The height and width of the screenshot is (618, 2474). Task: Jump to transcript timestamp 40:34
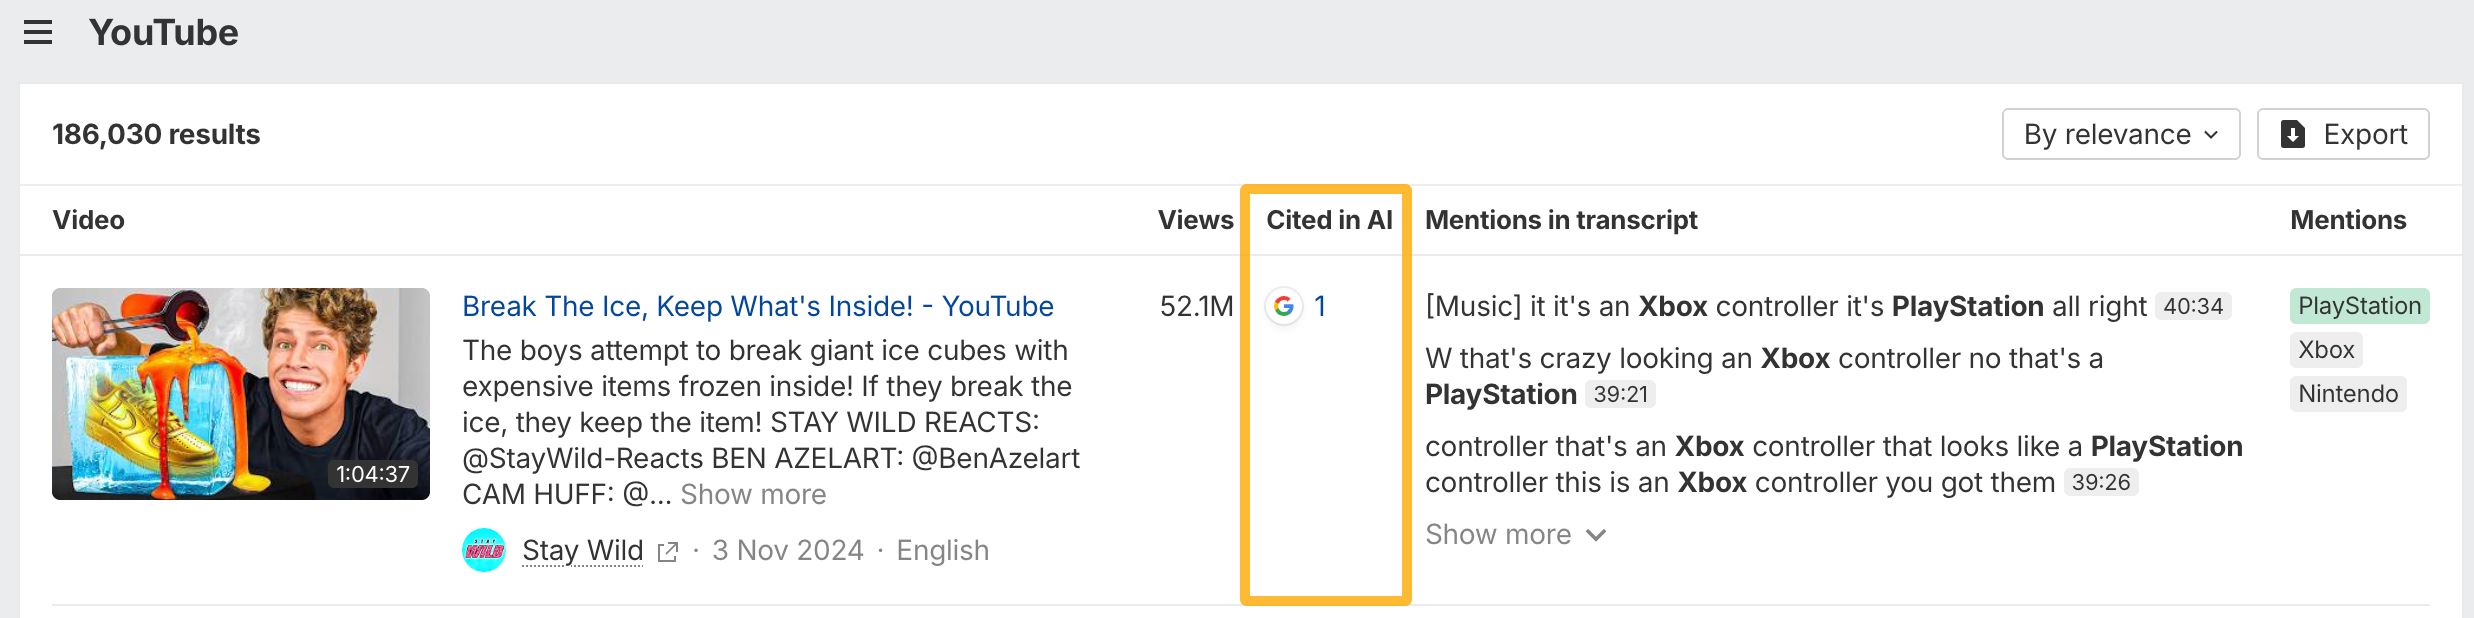point(2192,306)
